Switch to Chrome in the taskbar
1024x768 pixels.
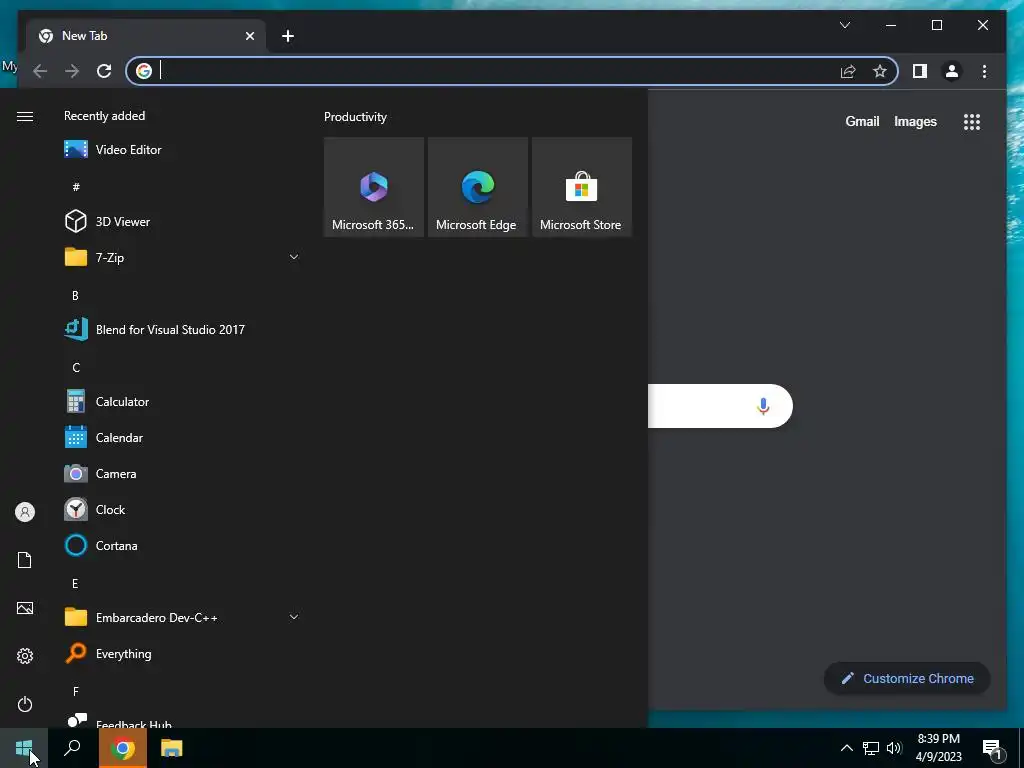(123, 748)
